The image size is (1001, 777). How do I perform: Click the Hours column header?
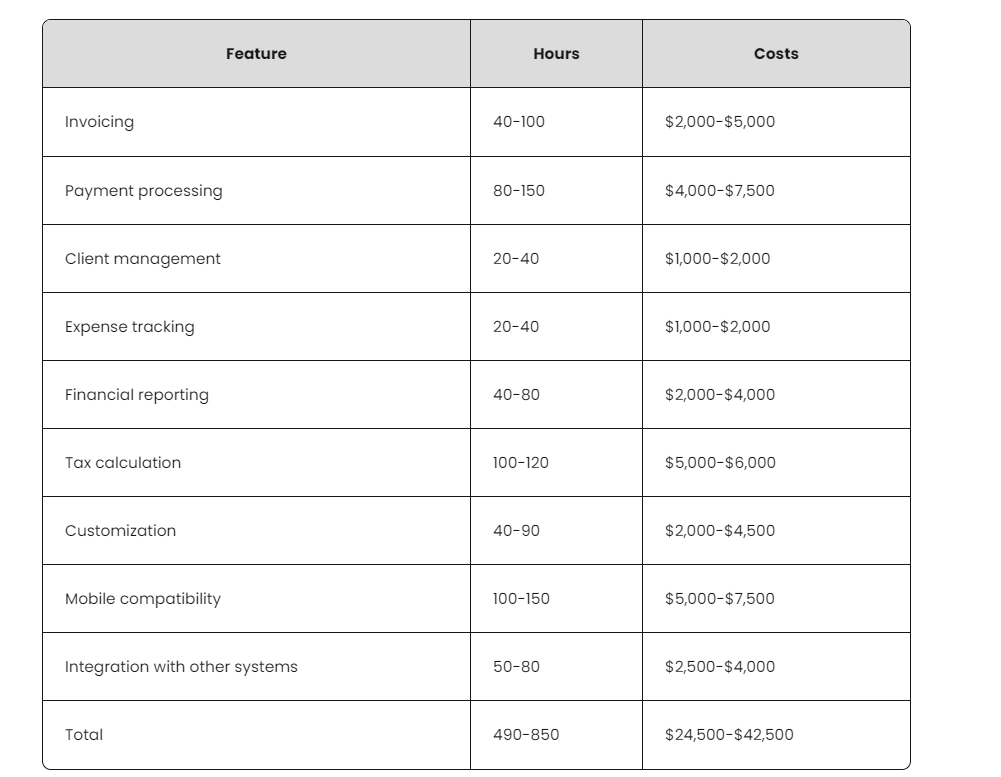(x=556, y=54)
